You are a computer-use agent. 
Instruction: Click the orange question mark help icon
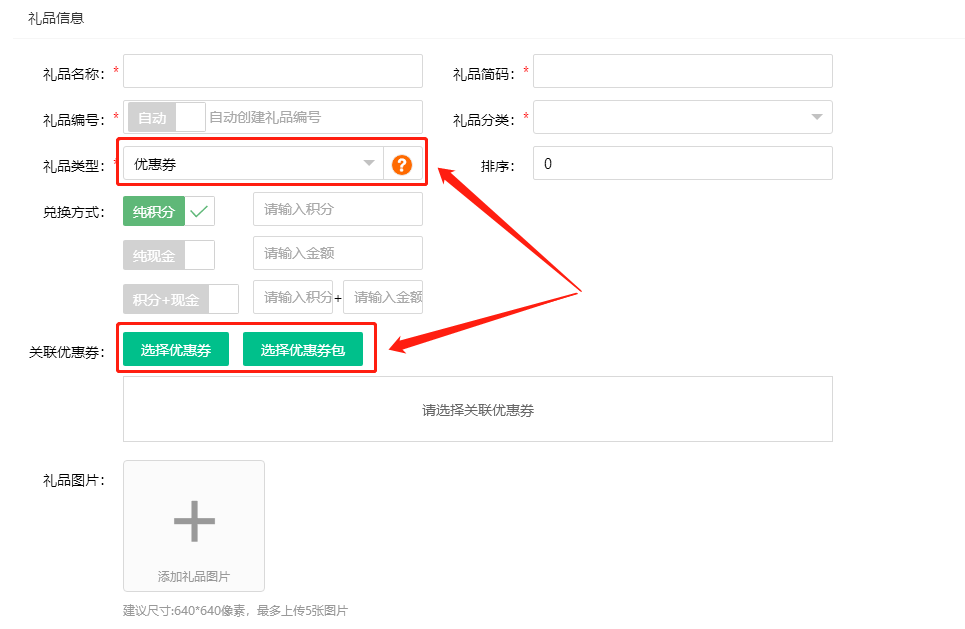pyautogui.click(x=402, y=165)
